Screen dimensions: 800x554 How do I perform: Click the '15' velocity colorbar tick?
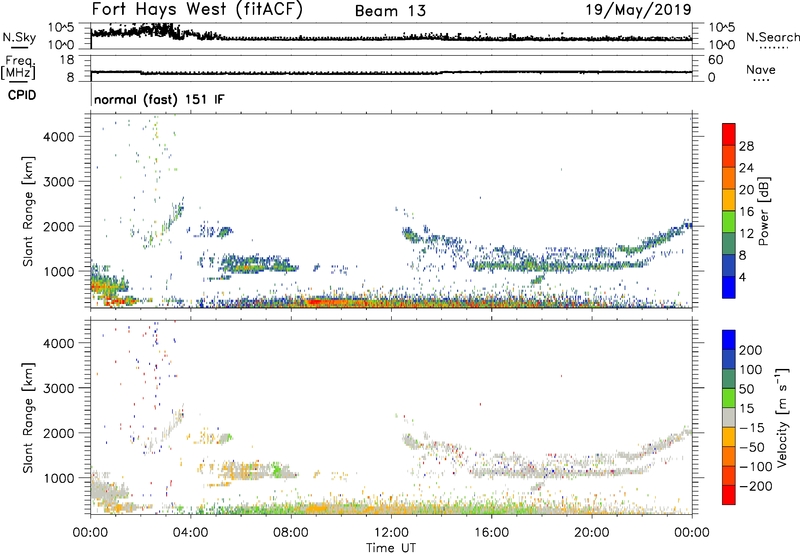pyautogui.click(x=746, y=409)
